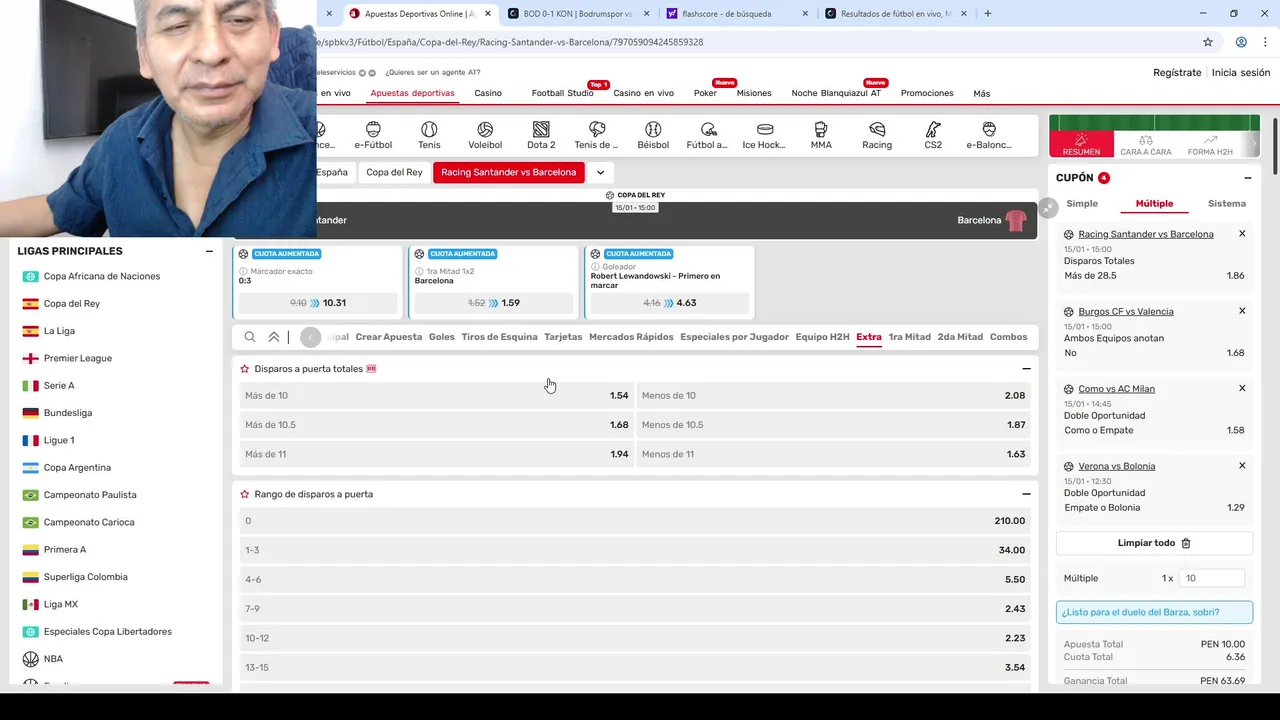
Task: Bookmark this page with star icon
Action: [1208, 42]
